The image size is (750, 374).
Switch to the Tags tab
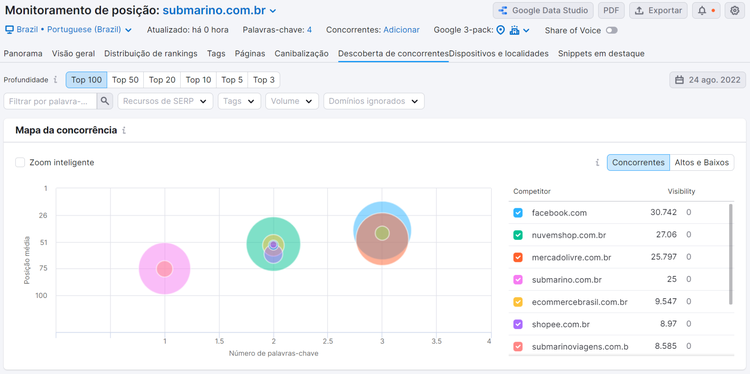(x=216, y=54)
